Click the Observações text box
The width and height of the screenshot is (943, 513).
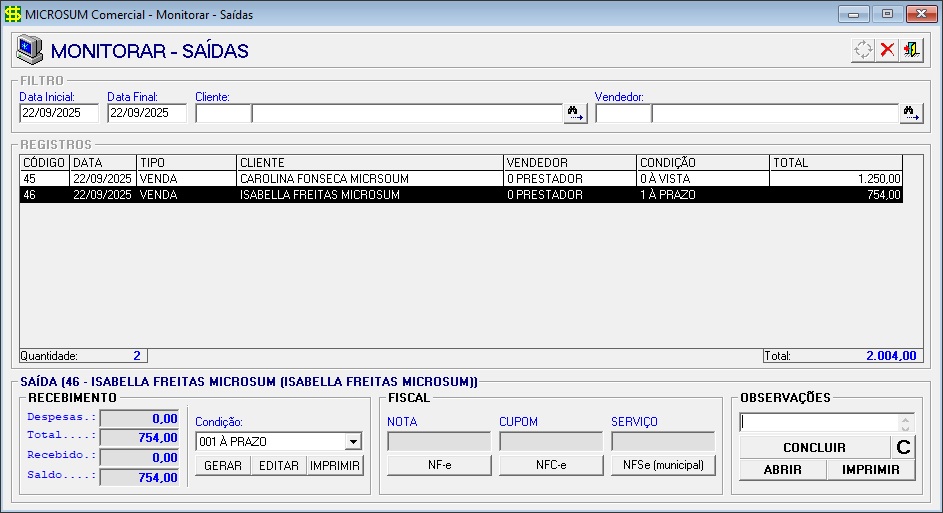point(819,422)
